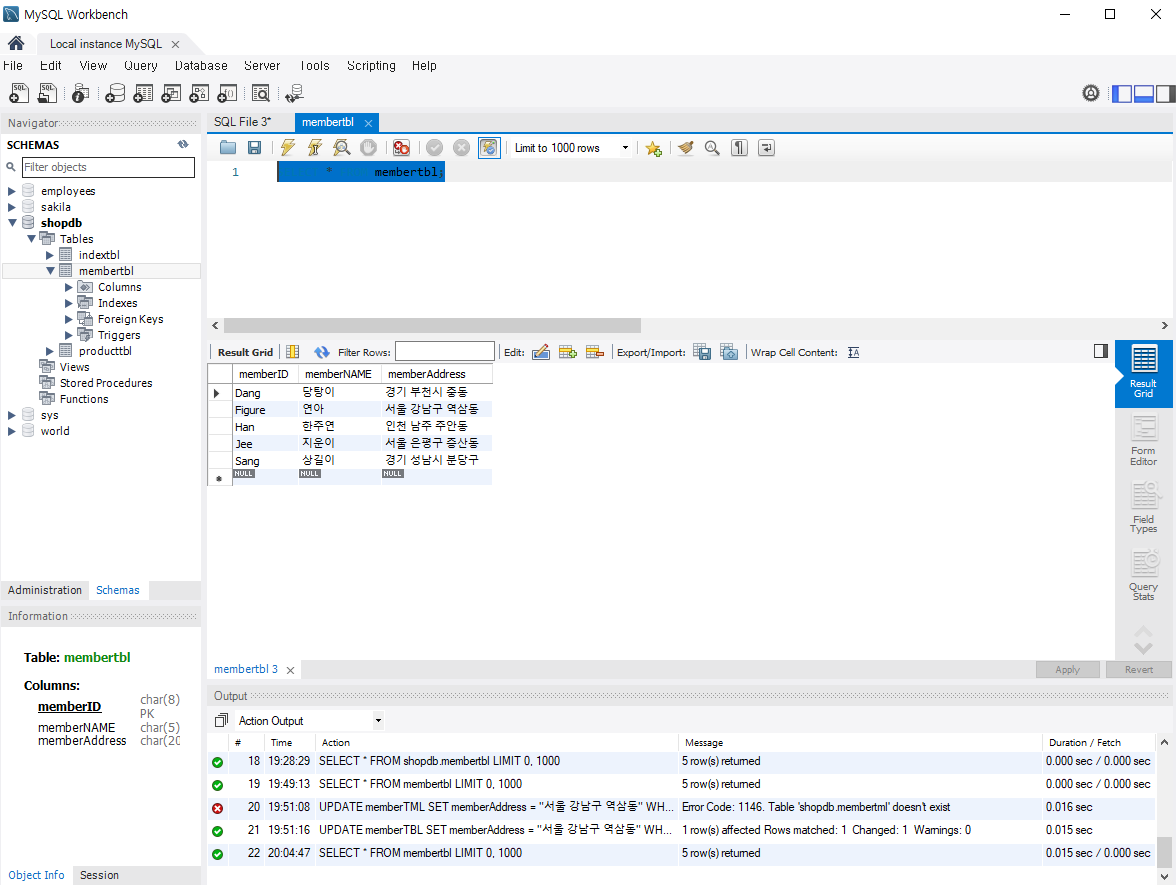Screen dimensions: 1176x885
Task: Export recordset to file icon
Action: coord(702,352)
